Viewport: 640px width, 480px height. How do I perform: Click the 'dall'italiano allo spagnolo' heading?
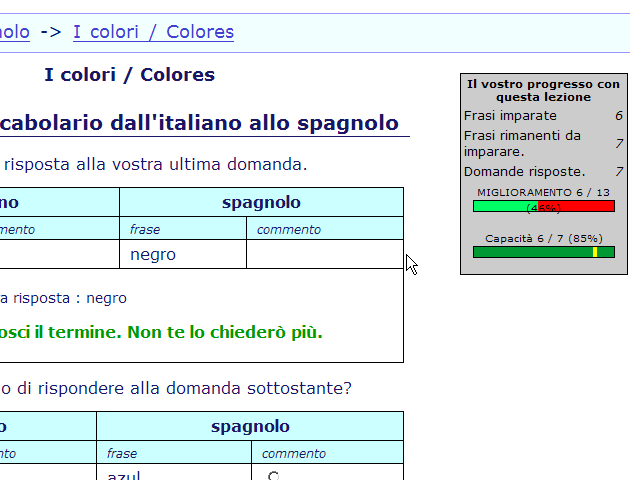[255, 123]
